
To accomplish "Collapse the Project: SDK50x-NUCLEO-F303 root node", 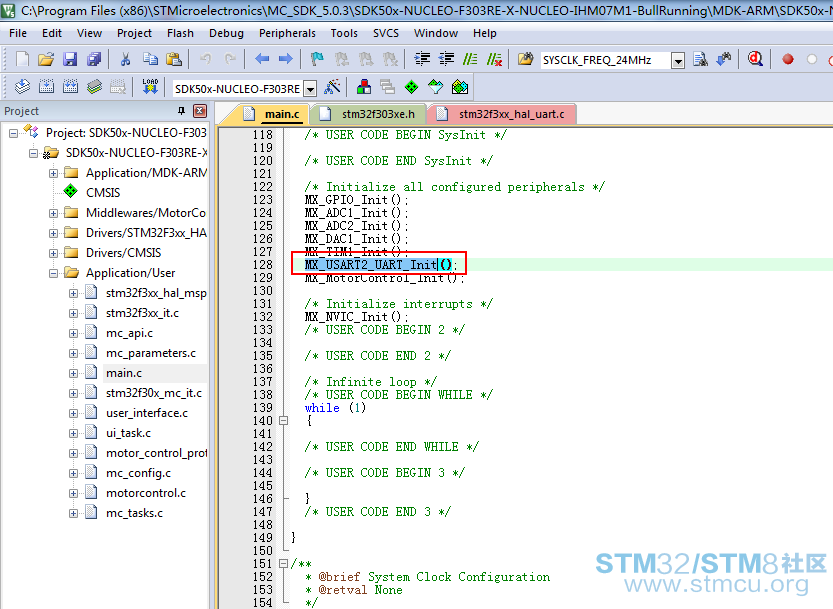I will click(x=13, y=133).
